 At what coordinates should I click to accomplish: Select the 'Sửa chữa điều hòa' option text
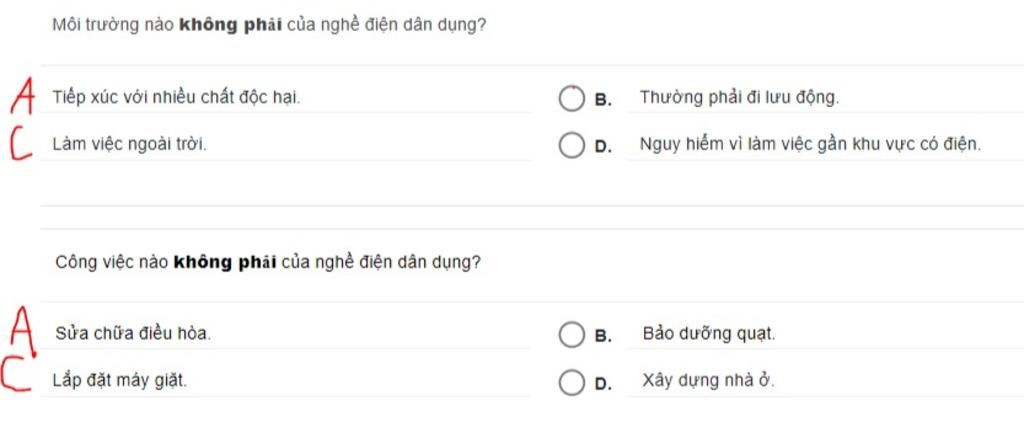[x=133, y=334]
